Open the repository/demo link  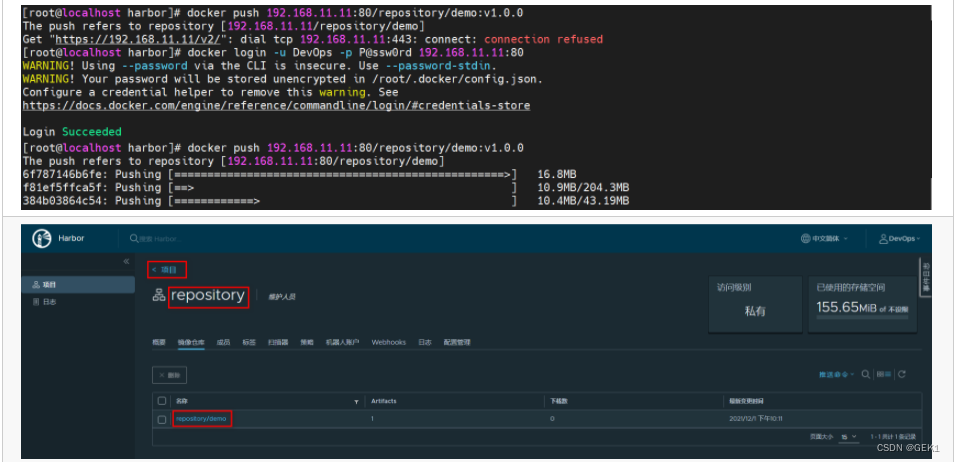point(202,419)
